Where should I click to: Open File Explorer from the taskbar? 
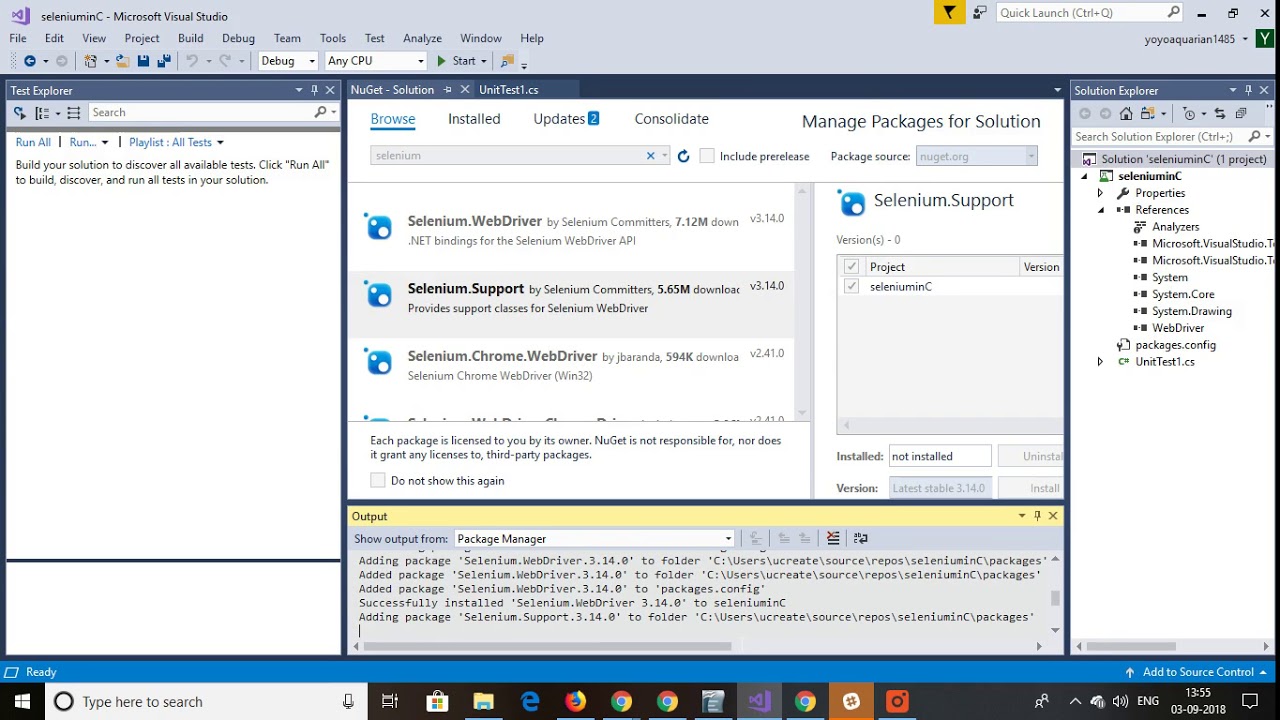[x=483, y=701]
